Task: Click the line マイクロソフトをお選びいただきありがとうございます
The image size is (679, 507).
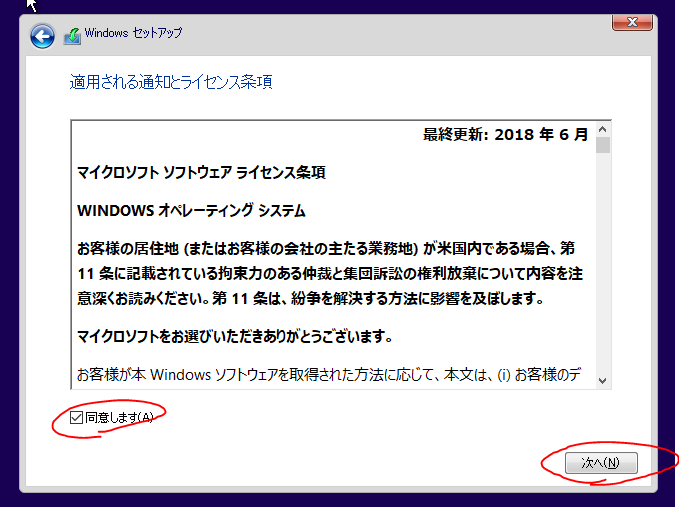Action: 235,336
